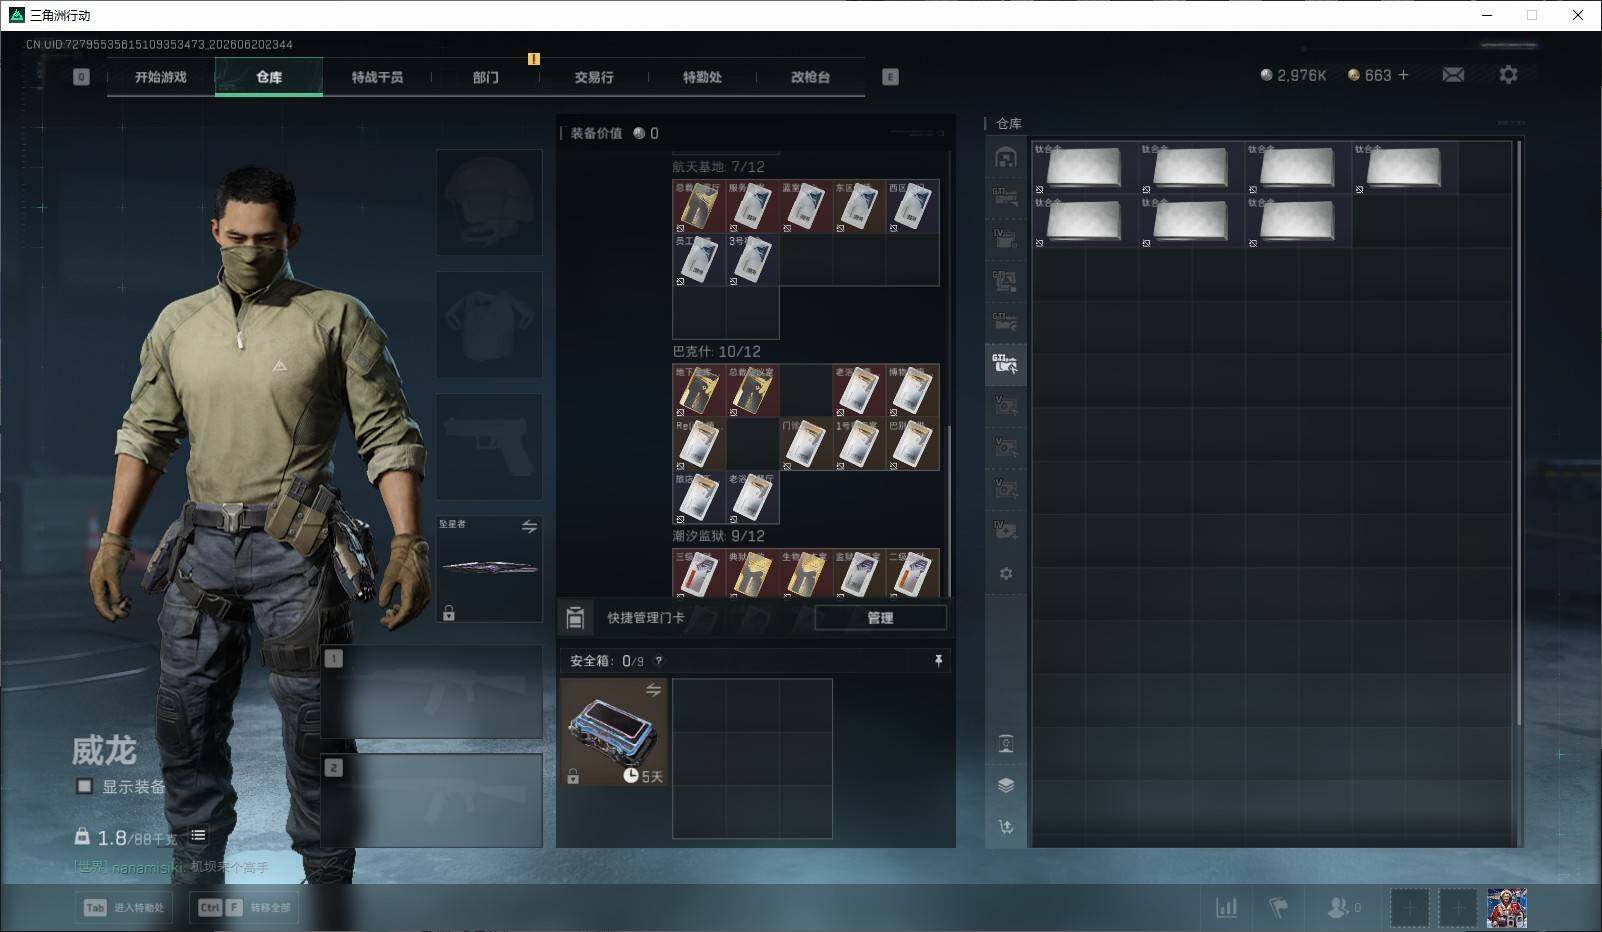Select the 博物 keycard in 巴克什
This screenshot has height=932, width=1602.
coord(912,391)
